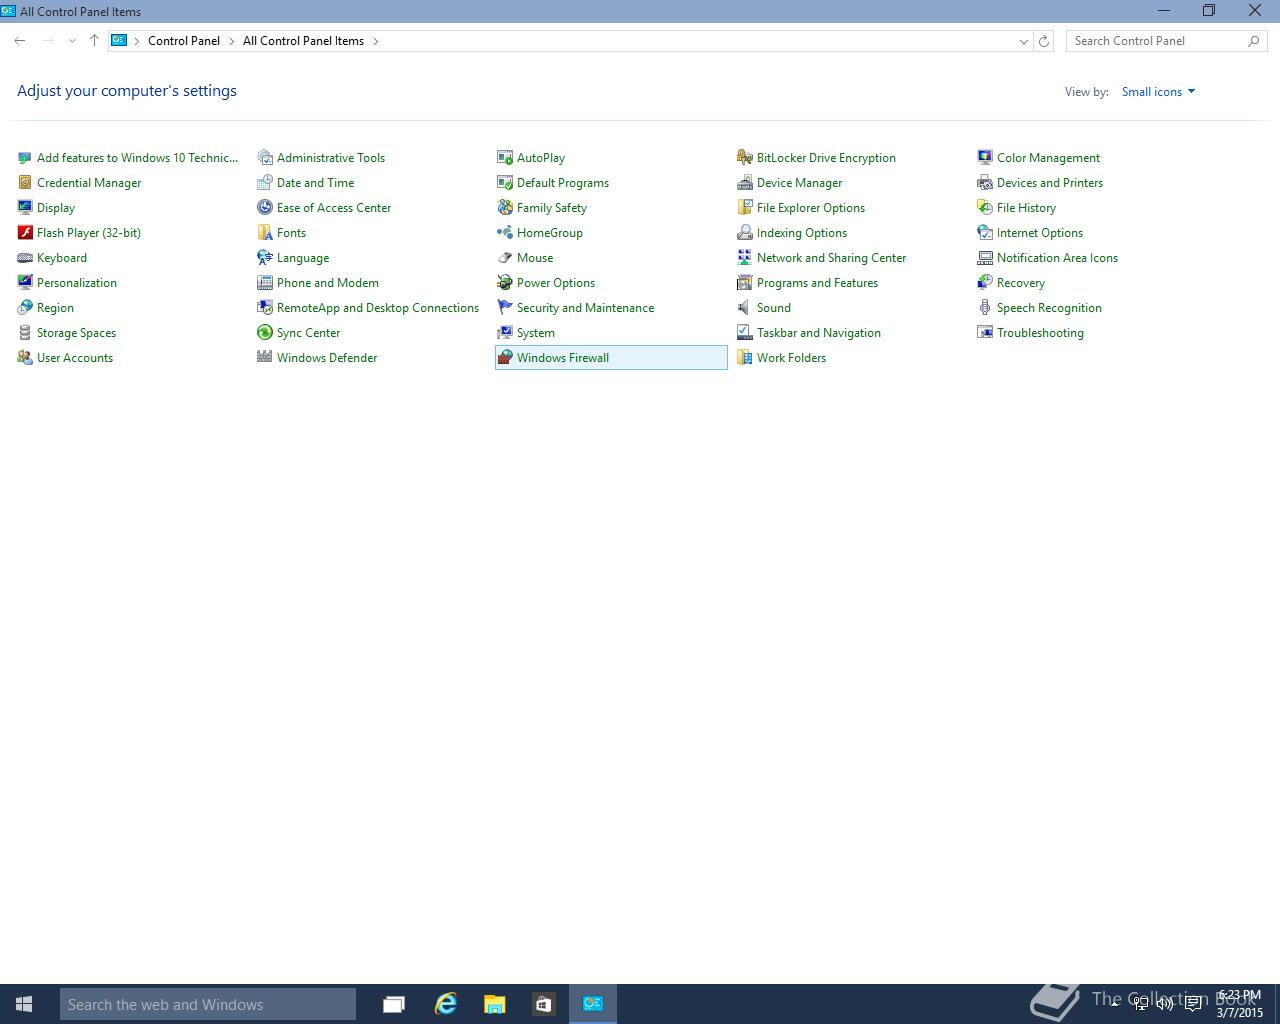
Task: Click the Internet Options globe icon
Action: click(985, 233)
